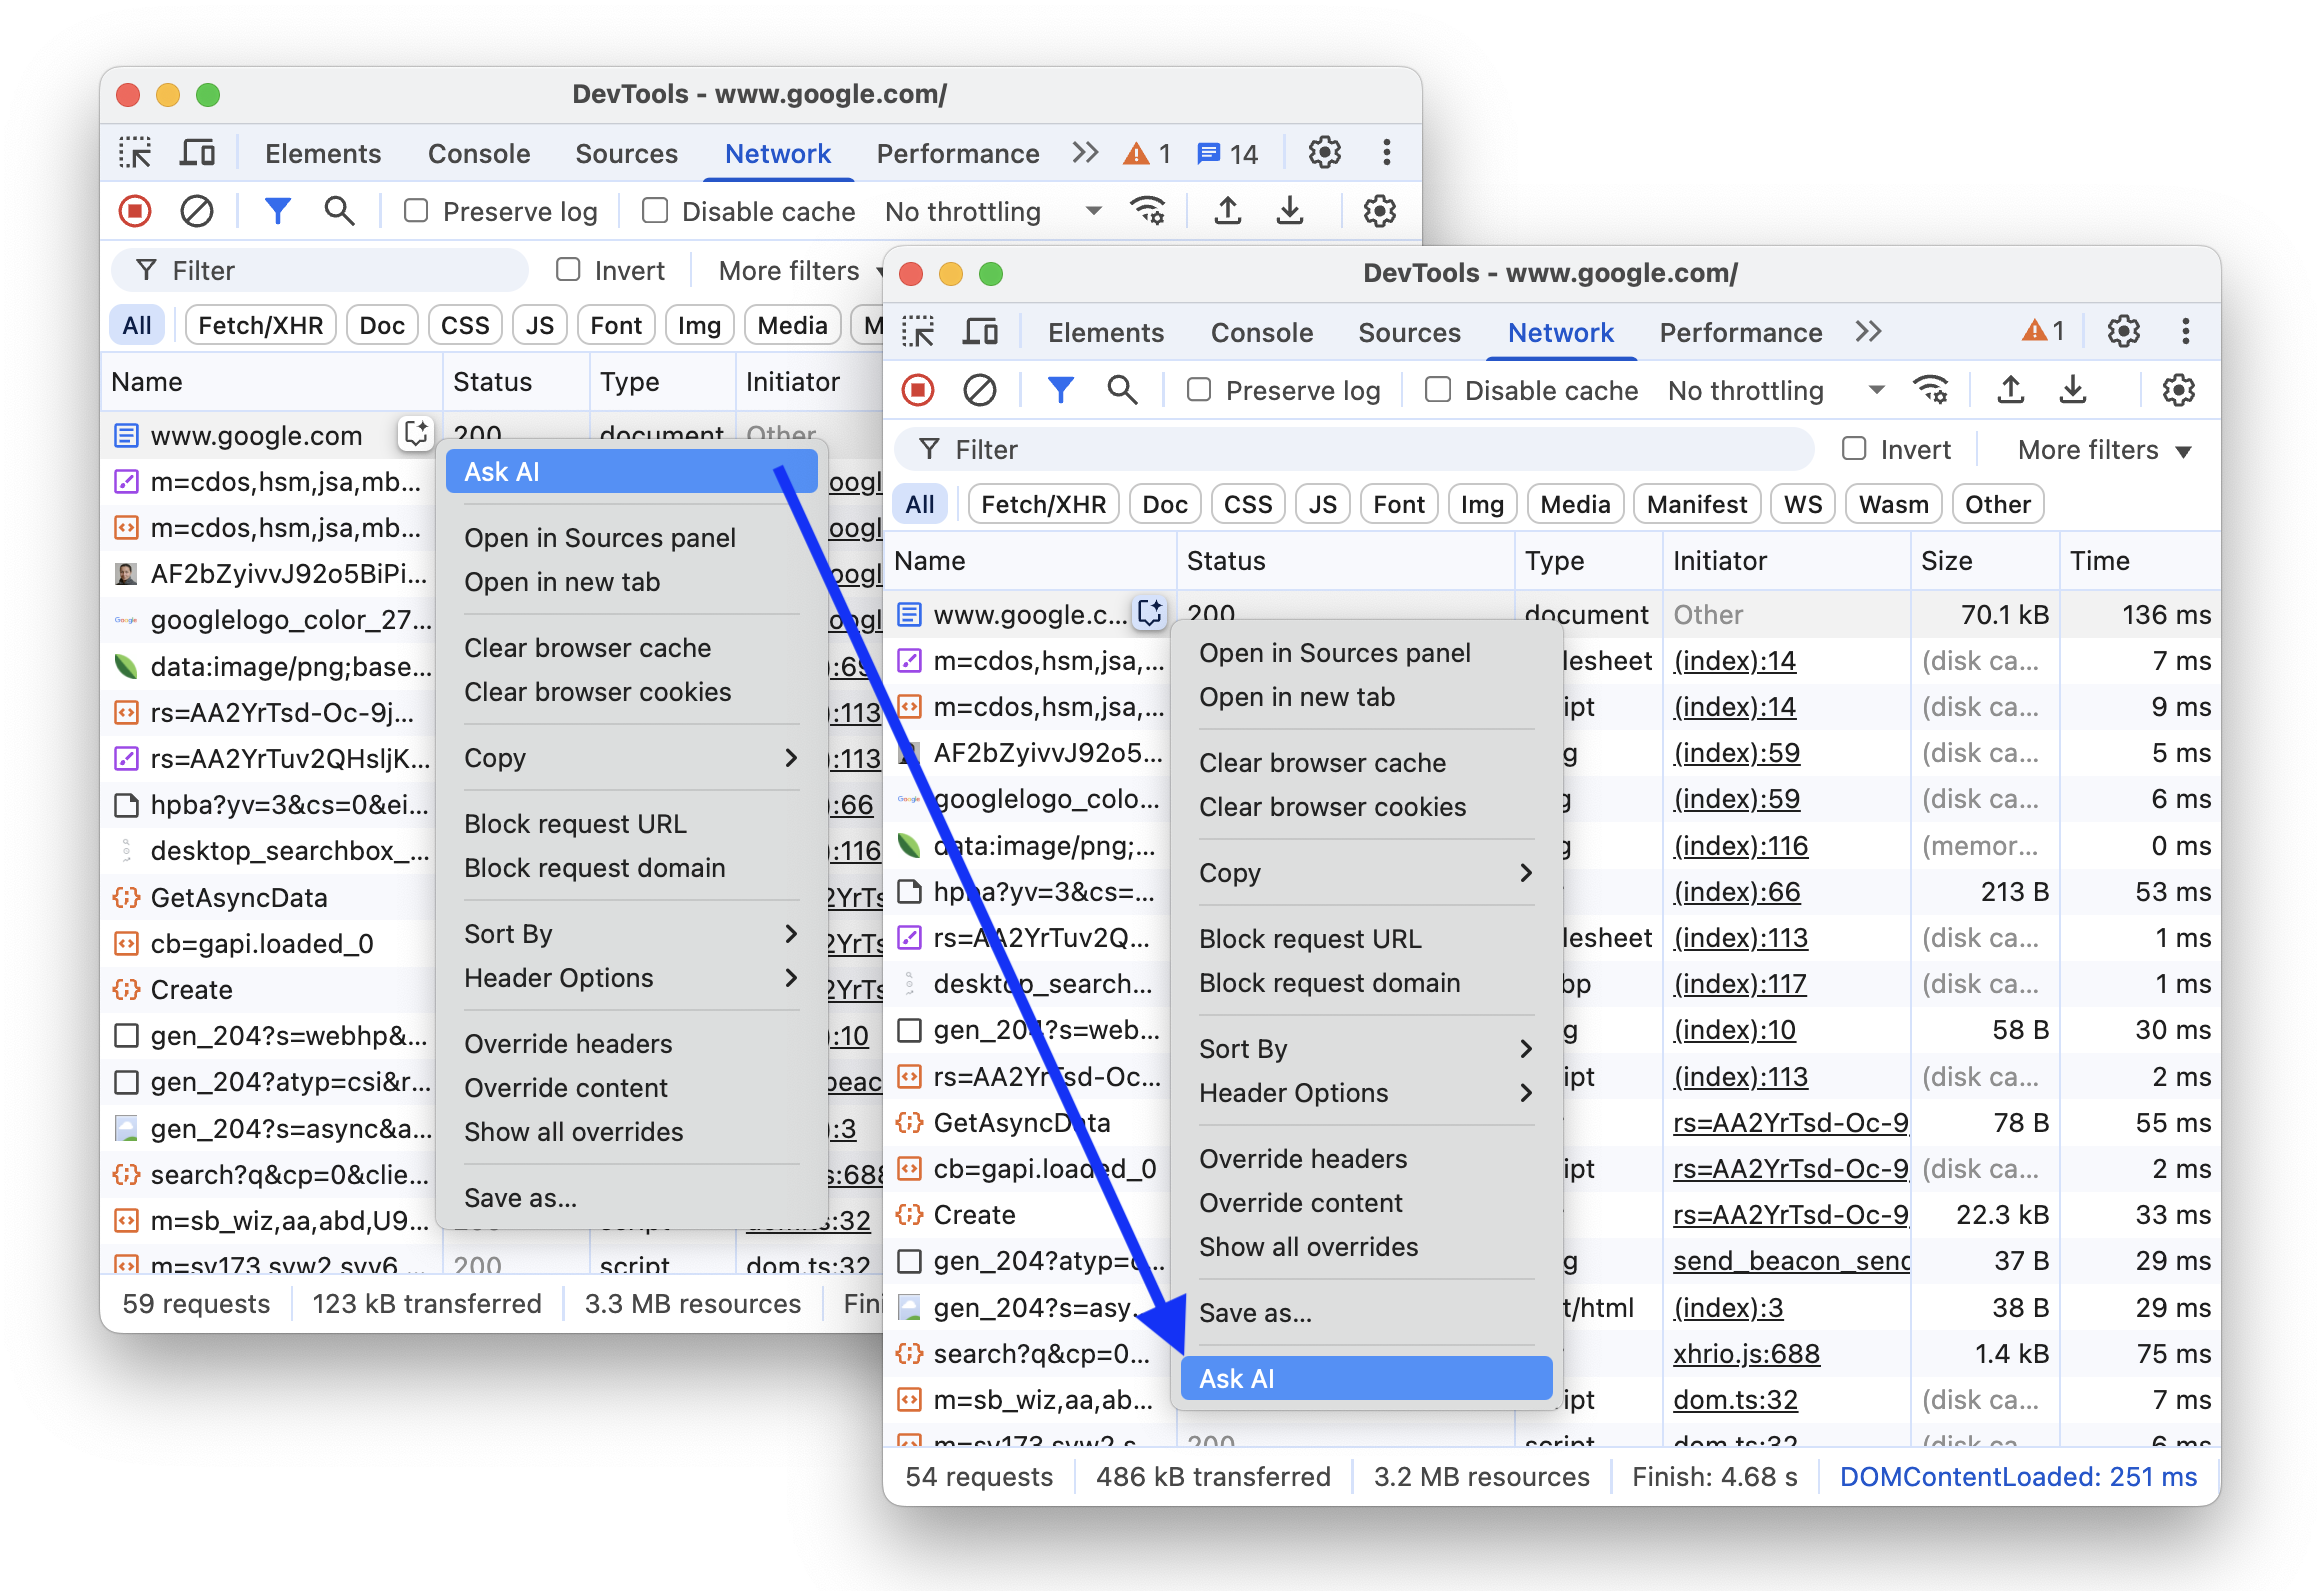2318x1591 pixels.
Task: Toggle the device toolbar
Action: pyautogui.click(x=981, y=331)
